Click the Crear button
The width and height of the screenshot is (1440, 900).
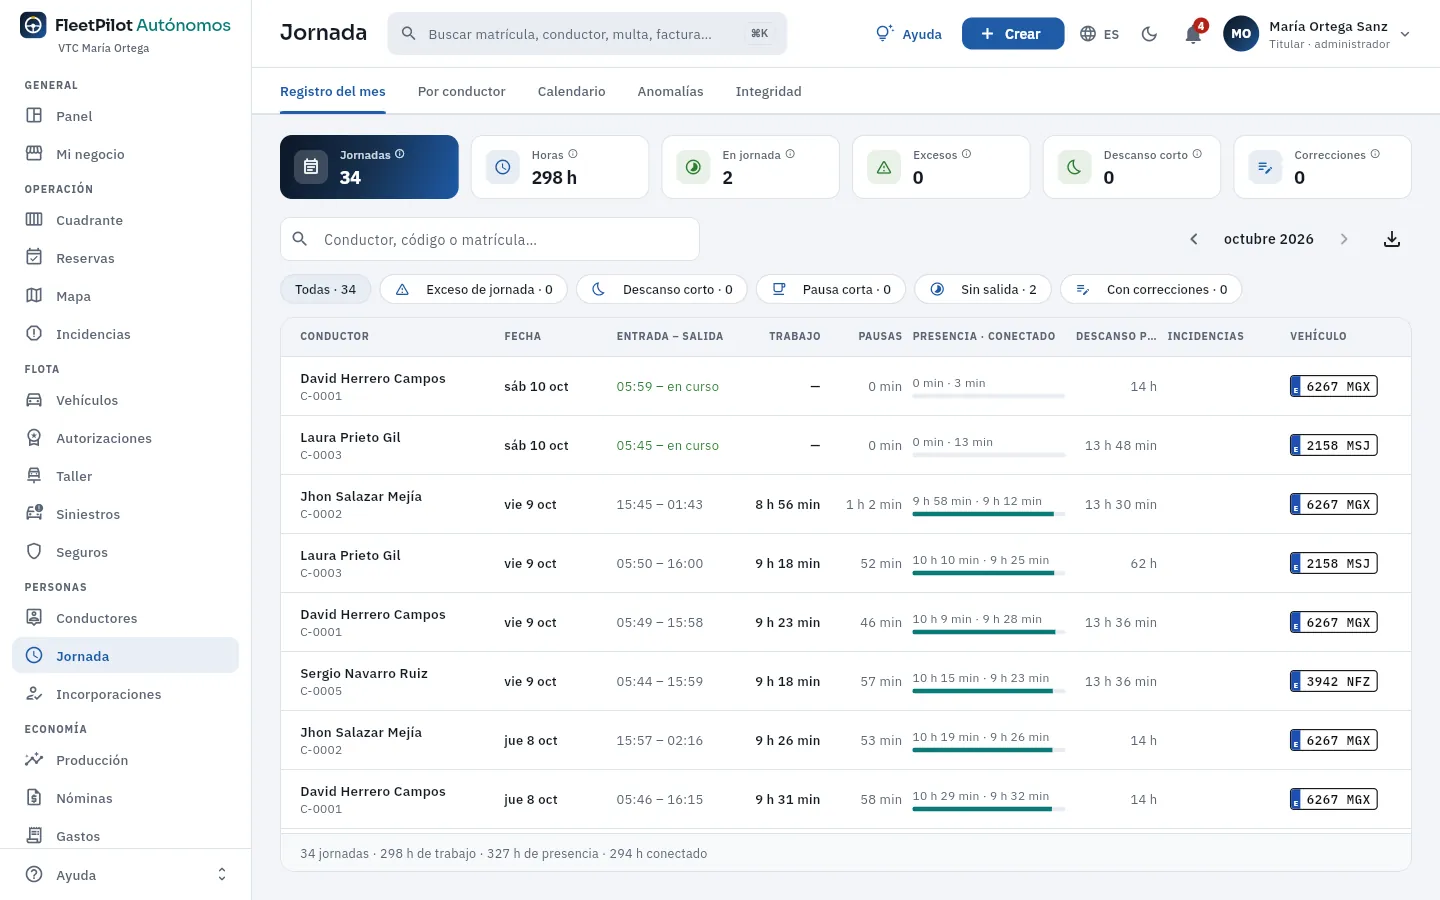1012,34
